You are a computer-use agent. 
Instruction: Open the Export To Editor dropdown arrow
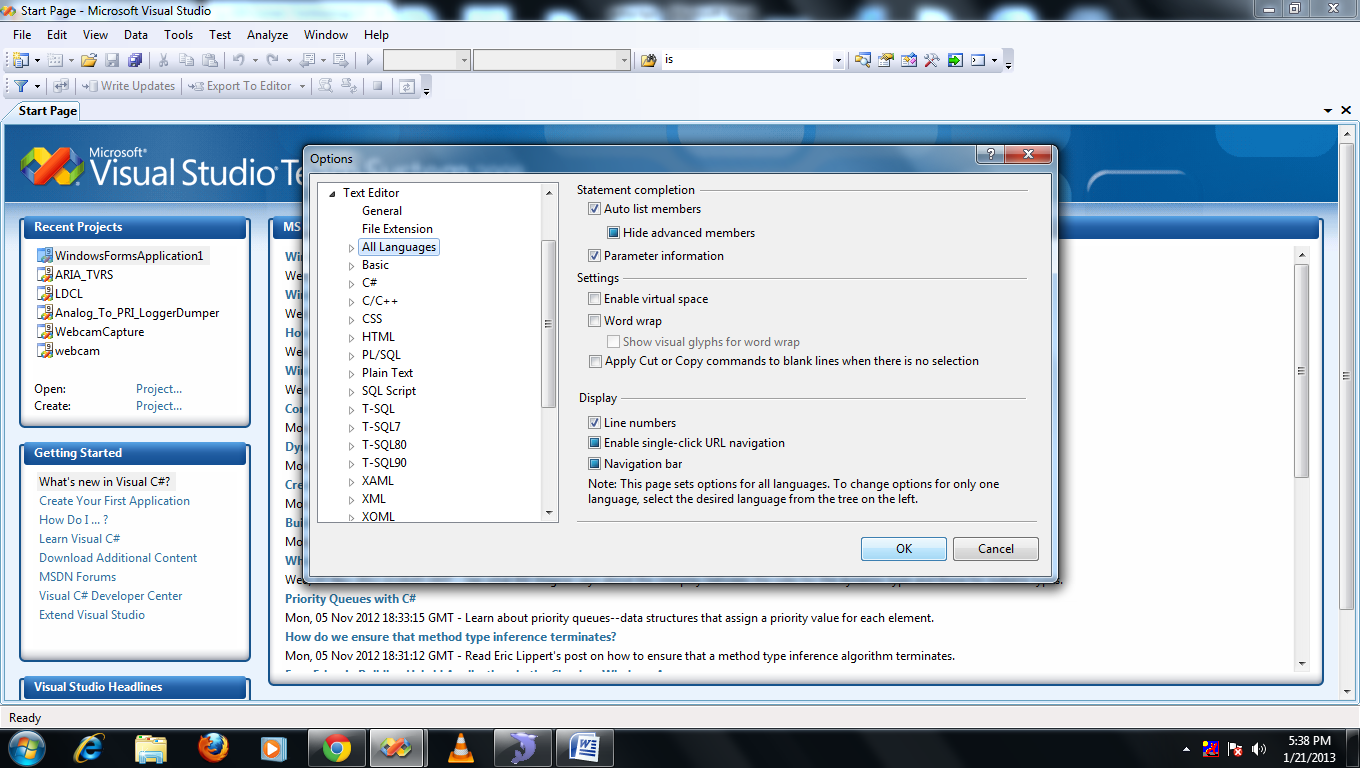pos(302,86)
